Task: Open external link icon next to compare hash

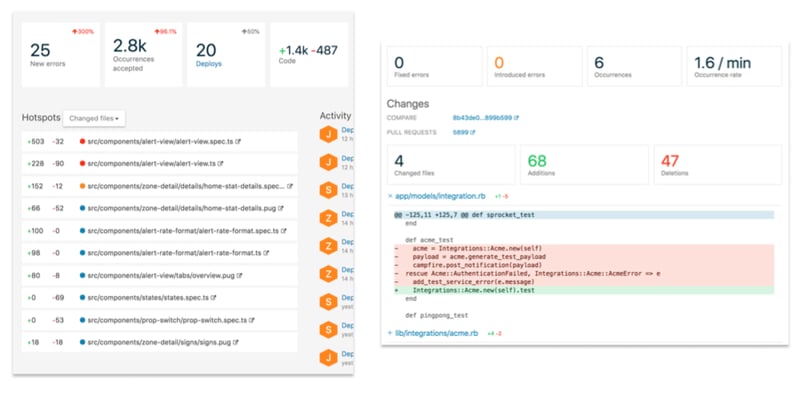Action: (x=516, y=118)
